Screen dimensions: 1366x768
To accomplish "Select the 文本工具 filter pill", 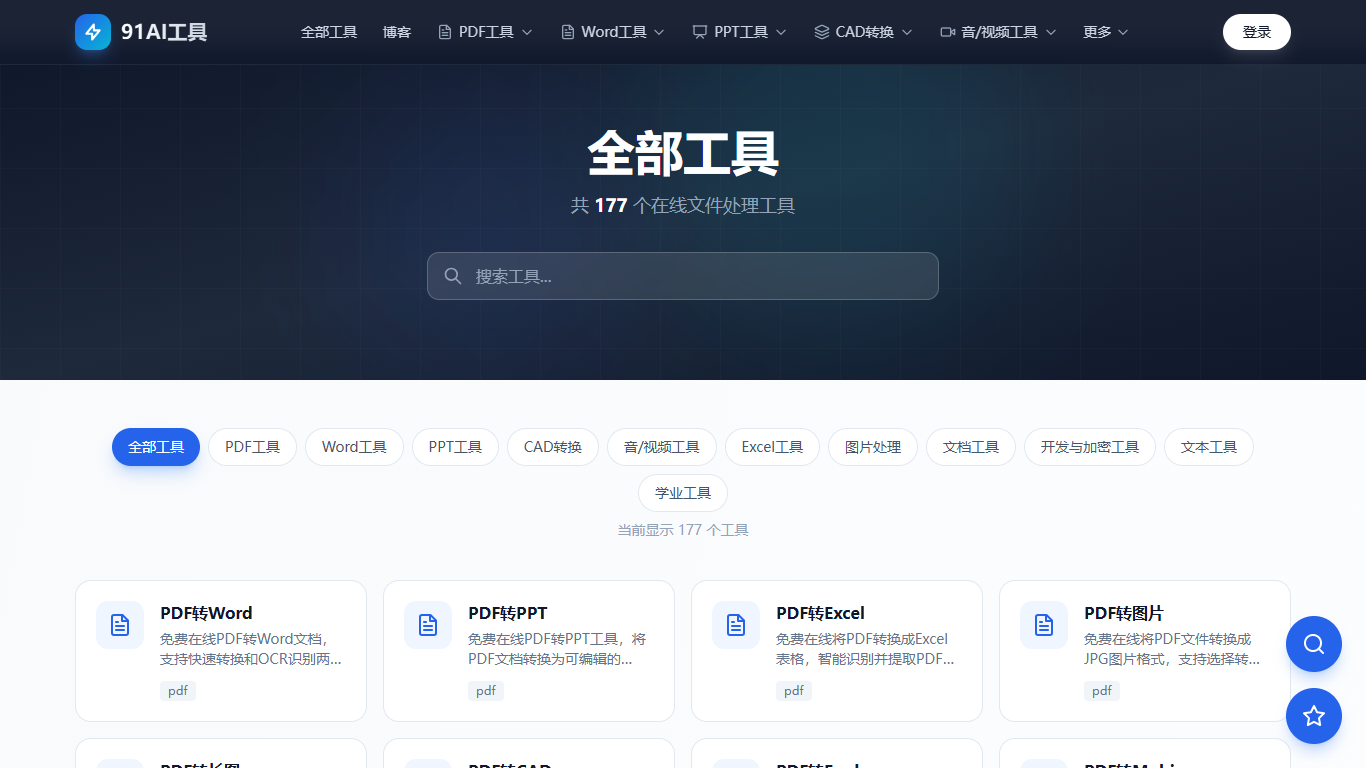I will coord(1209,447).
